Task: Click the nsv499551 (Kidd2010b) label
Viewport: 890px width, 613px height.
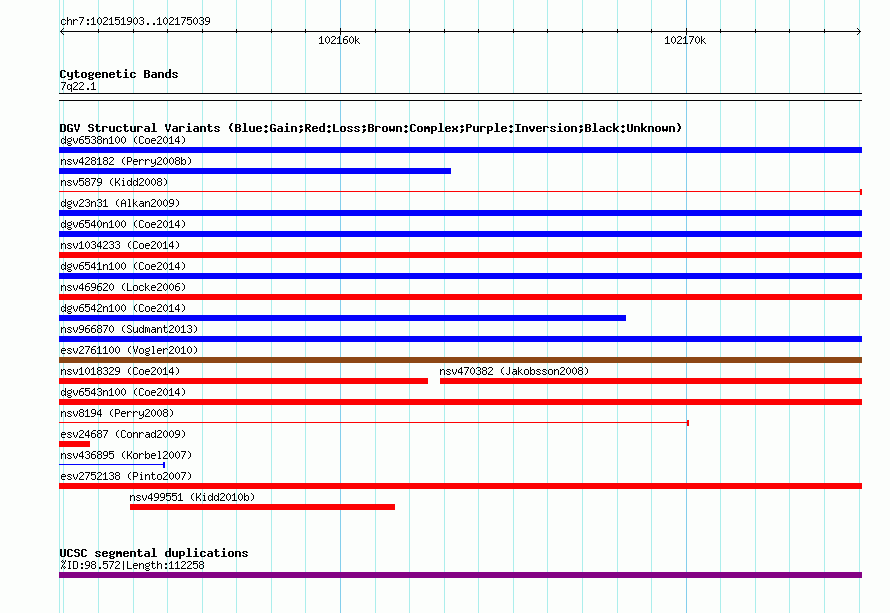Action: coord(192,497)
